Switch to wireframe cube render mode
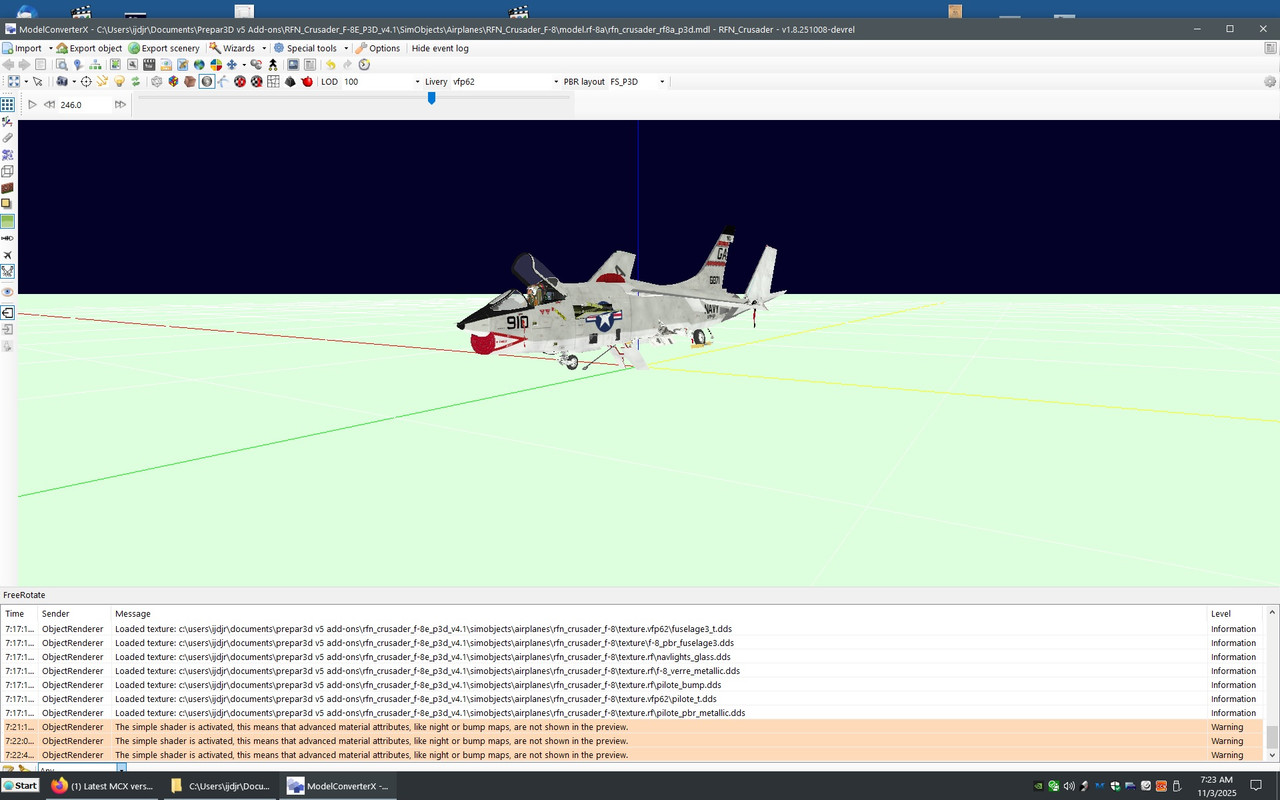Image resolution: width=1280 pixels, height=800 pixels. (x=156, y=81)
